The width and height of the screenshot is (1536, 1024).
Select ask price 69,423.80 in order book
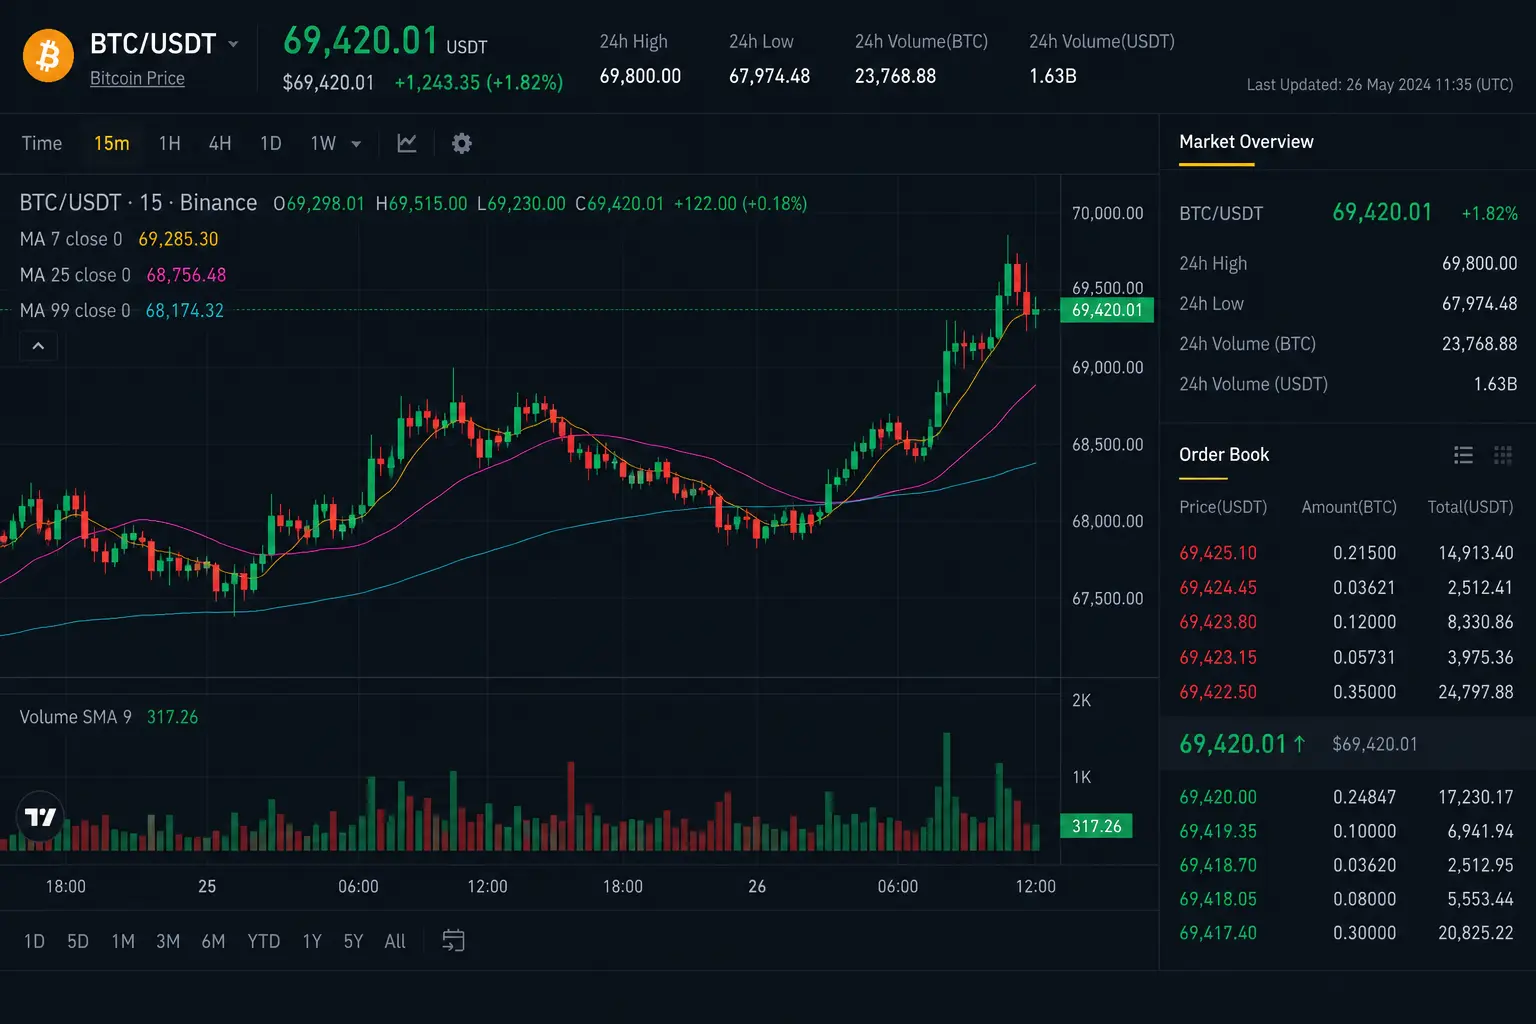tap(1218, 622)
